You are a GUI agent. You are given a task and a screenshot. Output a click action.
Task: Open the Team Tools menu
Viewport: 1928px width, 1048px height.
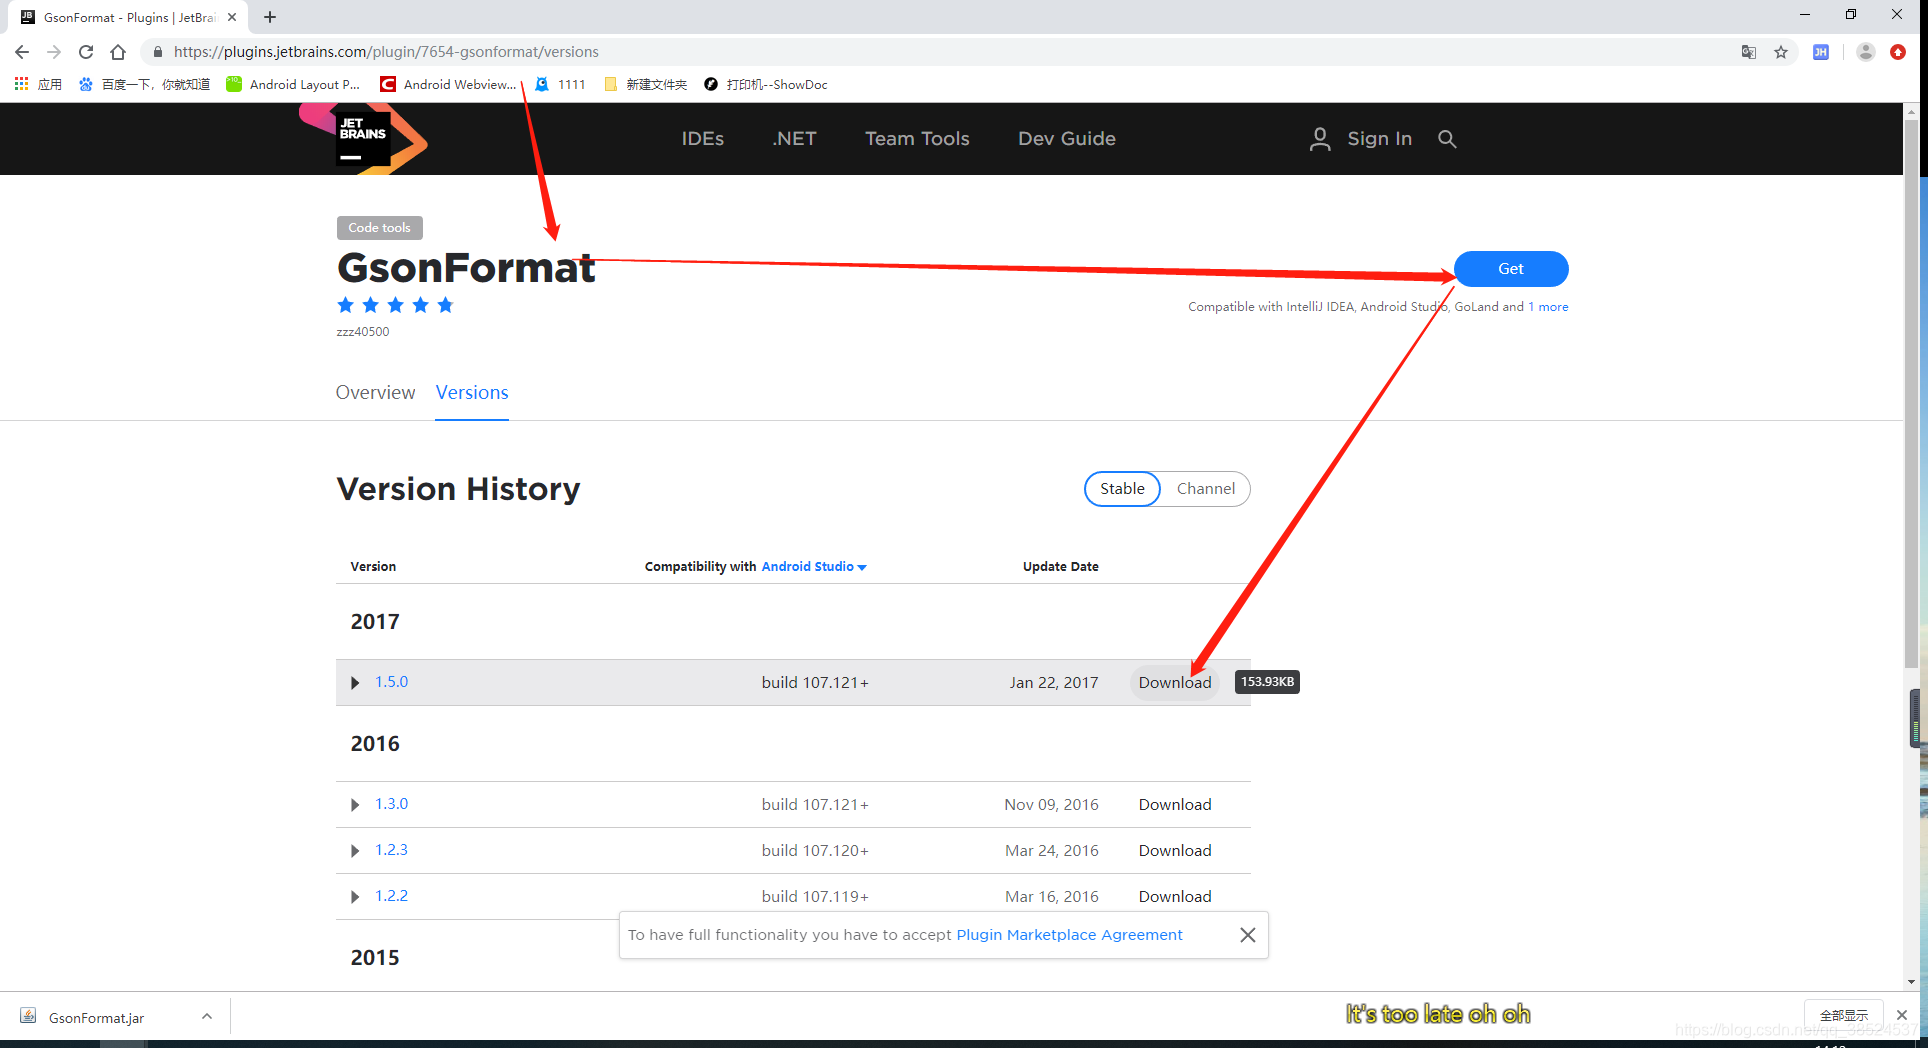coord(917,139)
